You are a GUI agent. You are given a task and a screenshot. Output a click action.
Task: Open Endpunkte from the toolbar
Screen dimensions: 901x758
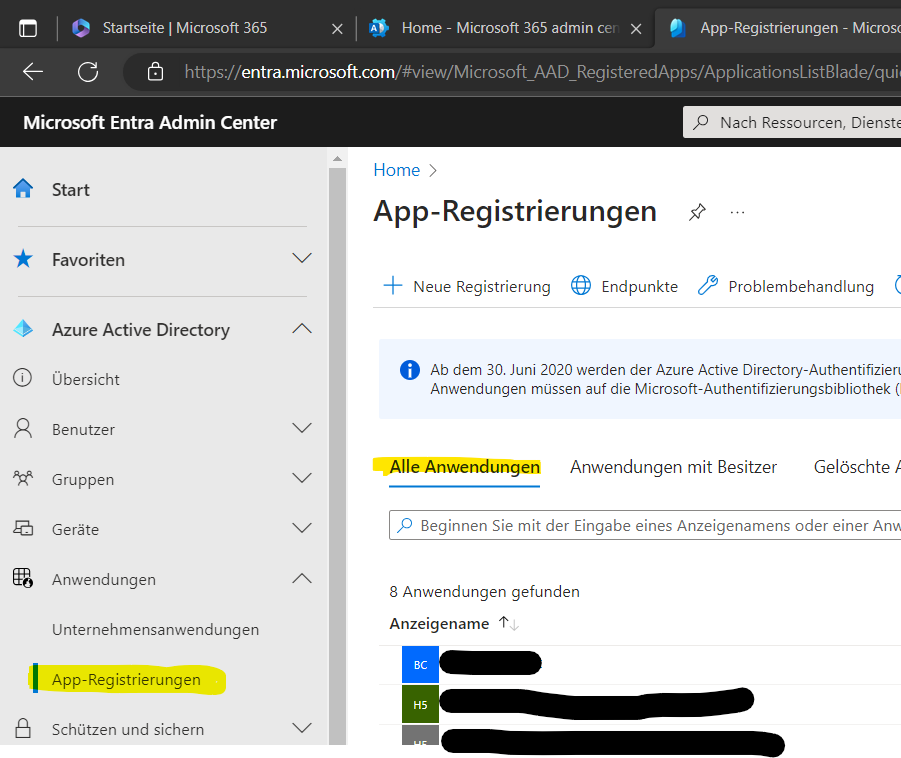coord(624,286)
